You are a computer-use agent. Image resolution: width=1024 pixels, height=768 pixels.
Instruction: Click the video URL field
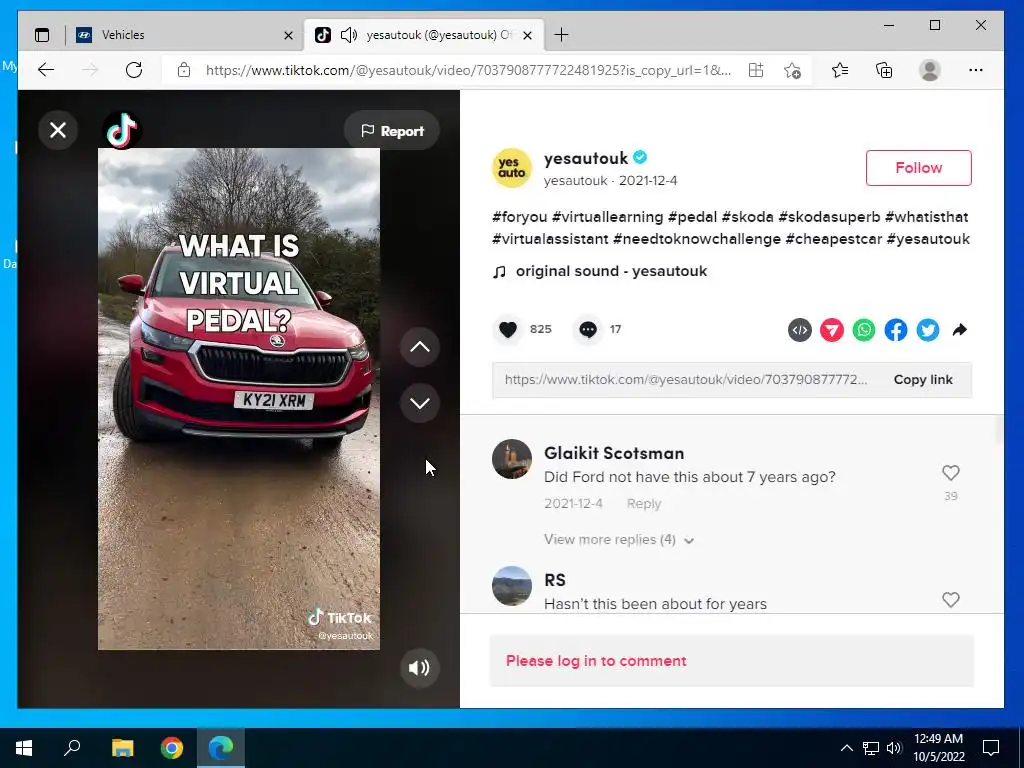[x=686, y=379]
